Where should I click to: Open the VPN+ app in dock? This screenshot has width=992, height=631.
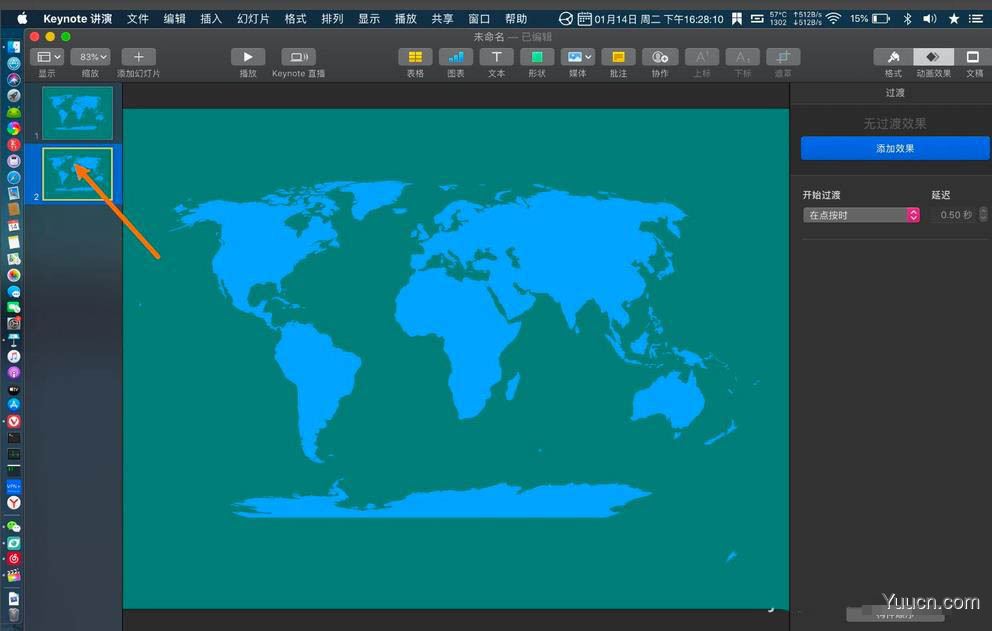[14, 486]
